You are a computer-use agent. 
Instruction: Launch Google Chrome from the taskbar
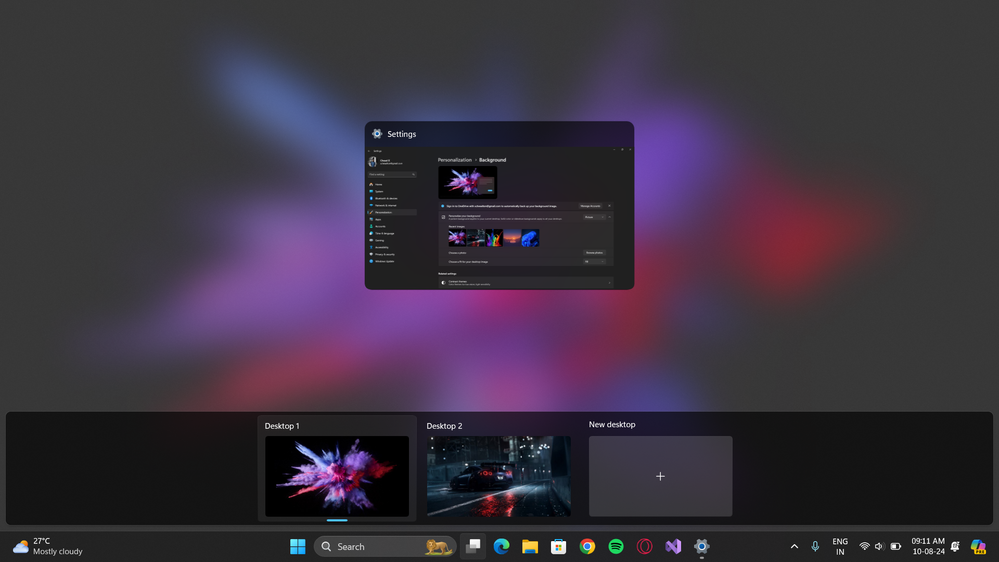[587, 546]
